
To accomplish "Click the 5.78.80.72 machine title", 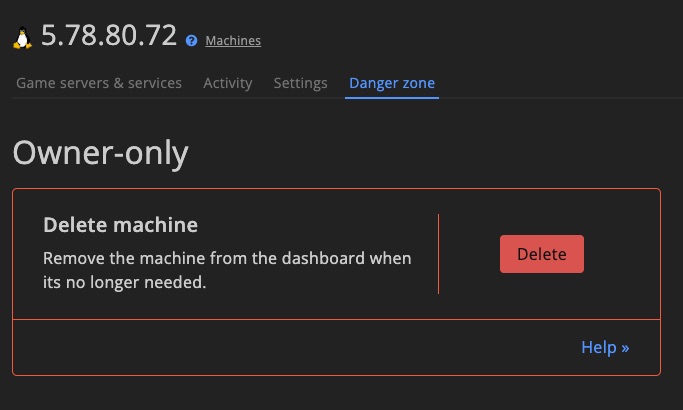I will 109,35.
